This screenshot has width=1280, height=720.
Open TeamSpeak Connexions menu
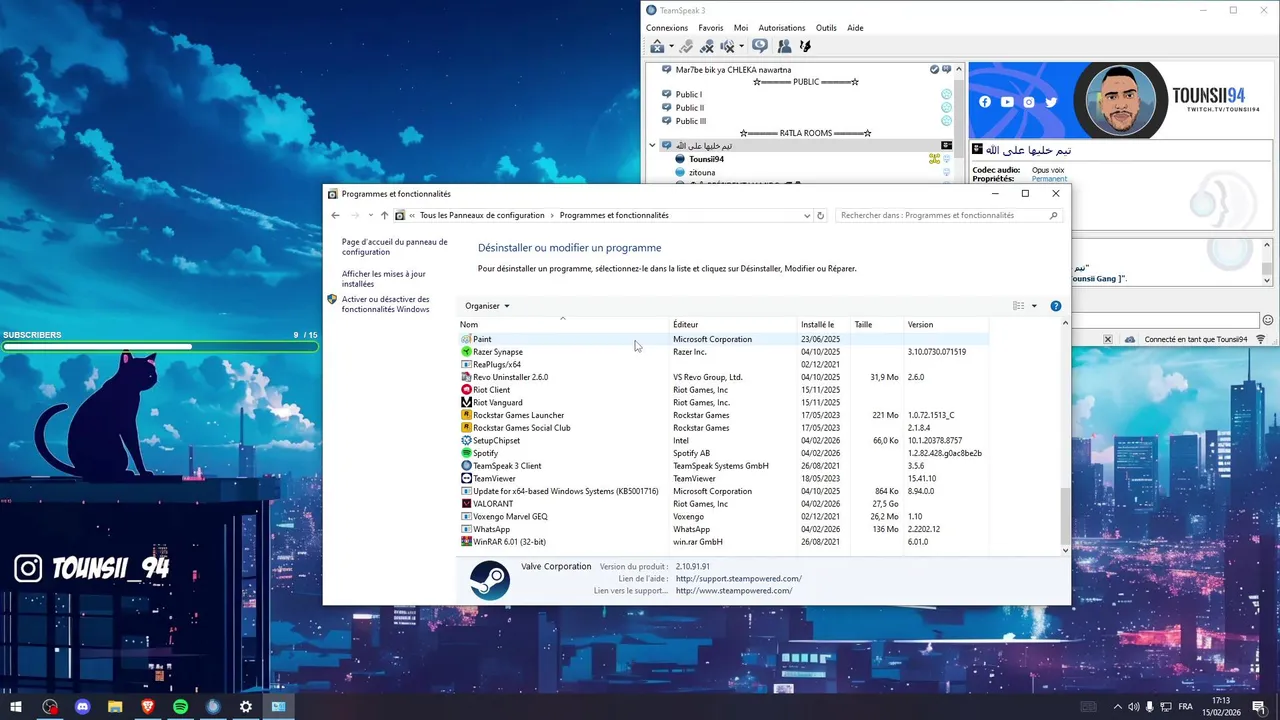click(667, 28)
